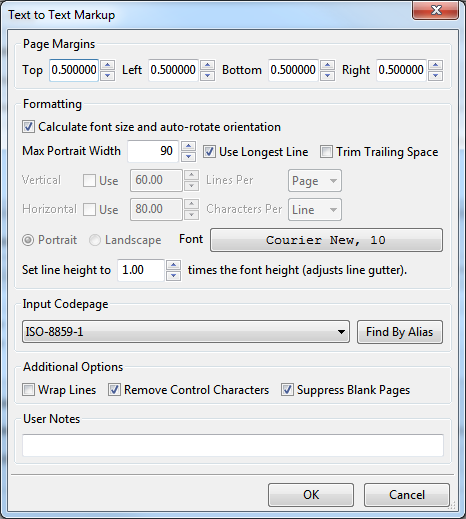
Task: Decrease the Top margin with down arrow
Action: [x=107, y=76]
